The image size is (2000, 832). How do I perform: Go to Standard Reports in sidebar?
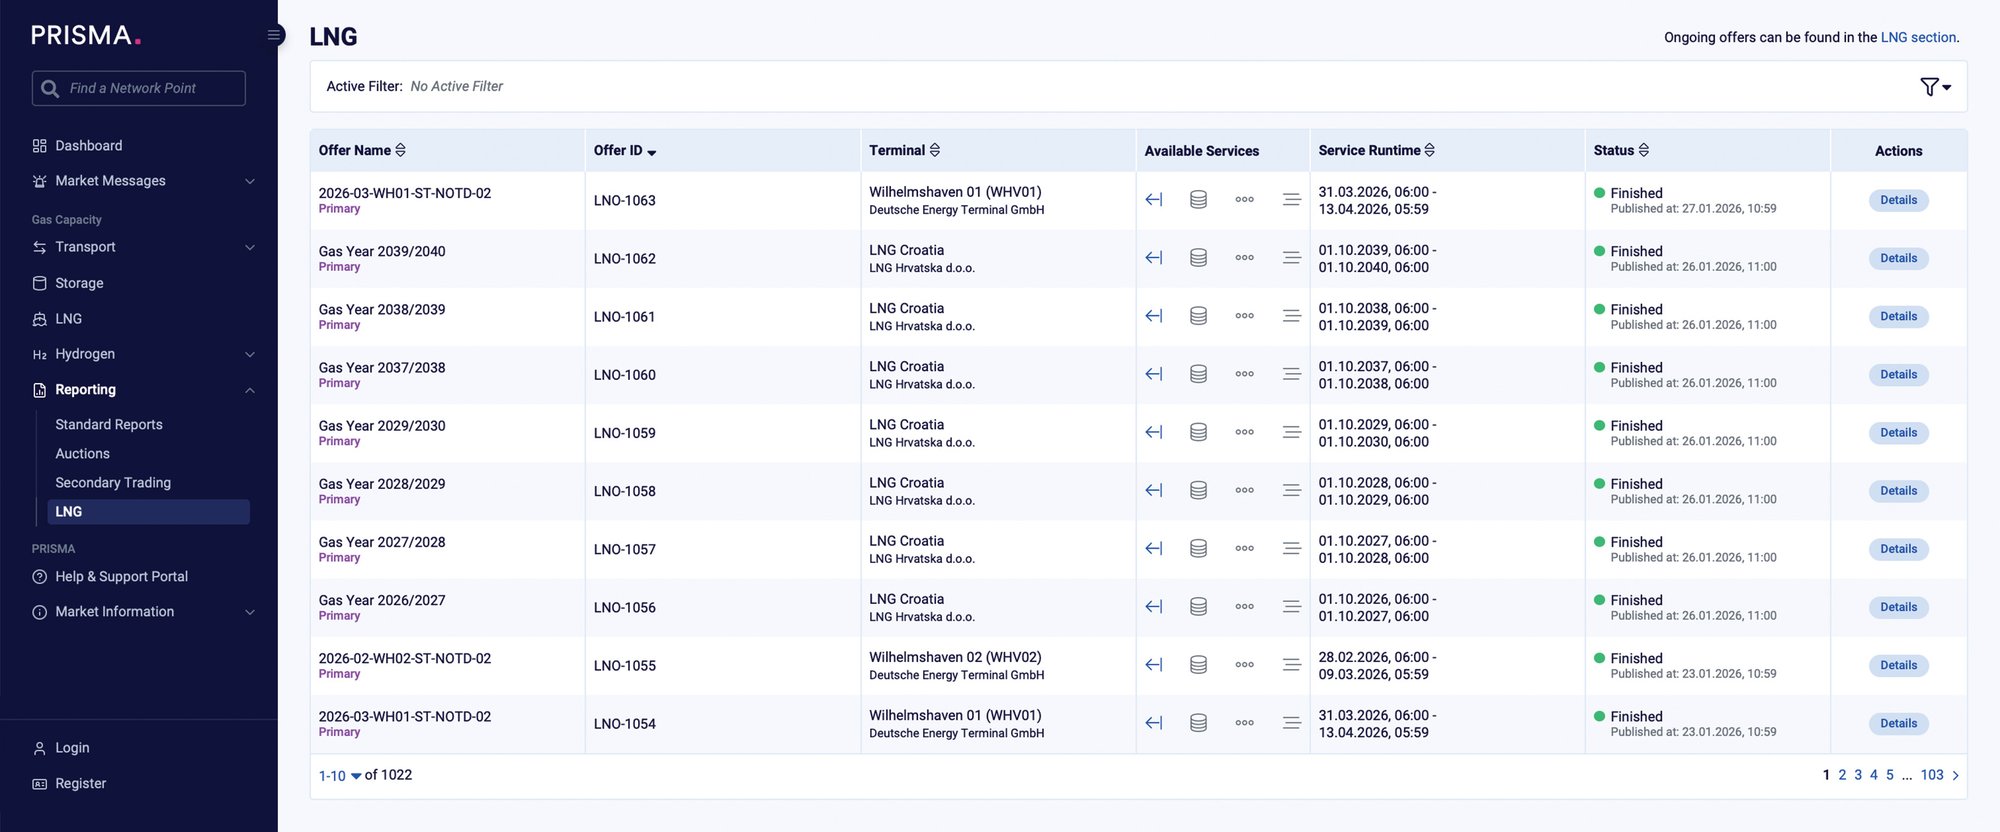[109, 425]
